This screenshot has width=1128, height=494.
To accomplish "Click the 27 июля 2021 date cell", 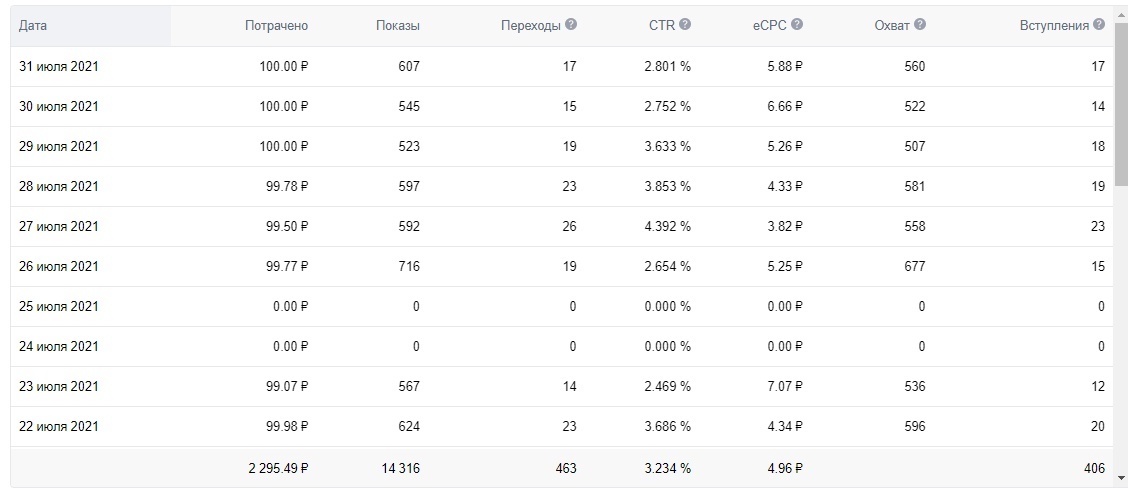I will pos(59,227).
